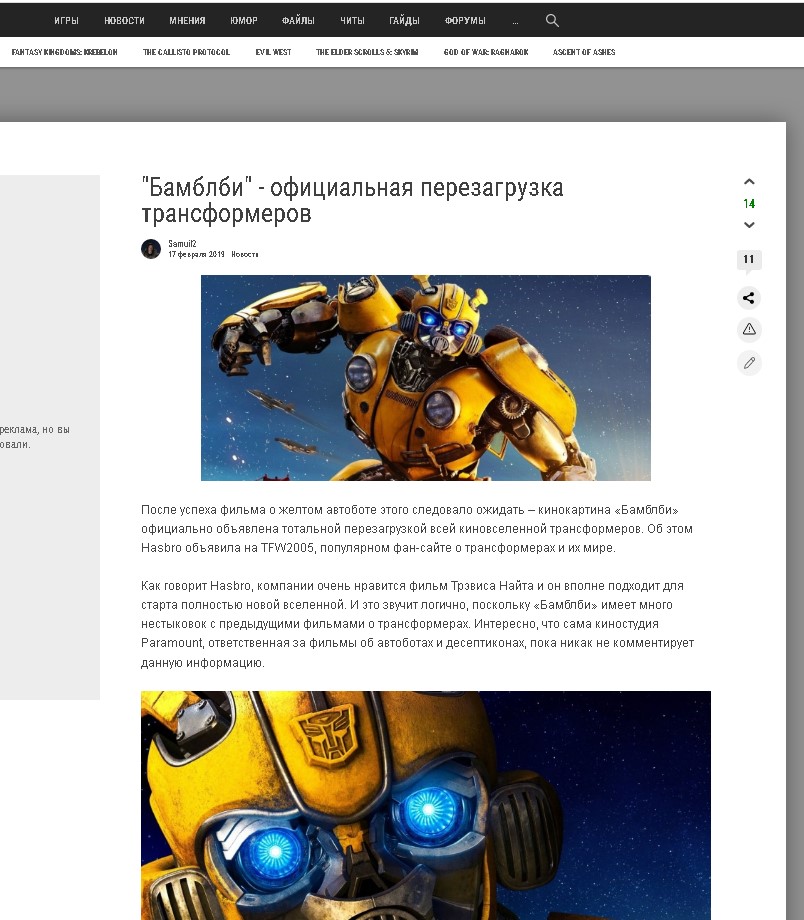The width and height of the screenshot is (804, 920).
Task: Open the ЮМОР section
Action: pyautogui.click(x=244, y=21)
